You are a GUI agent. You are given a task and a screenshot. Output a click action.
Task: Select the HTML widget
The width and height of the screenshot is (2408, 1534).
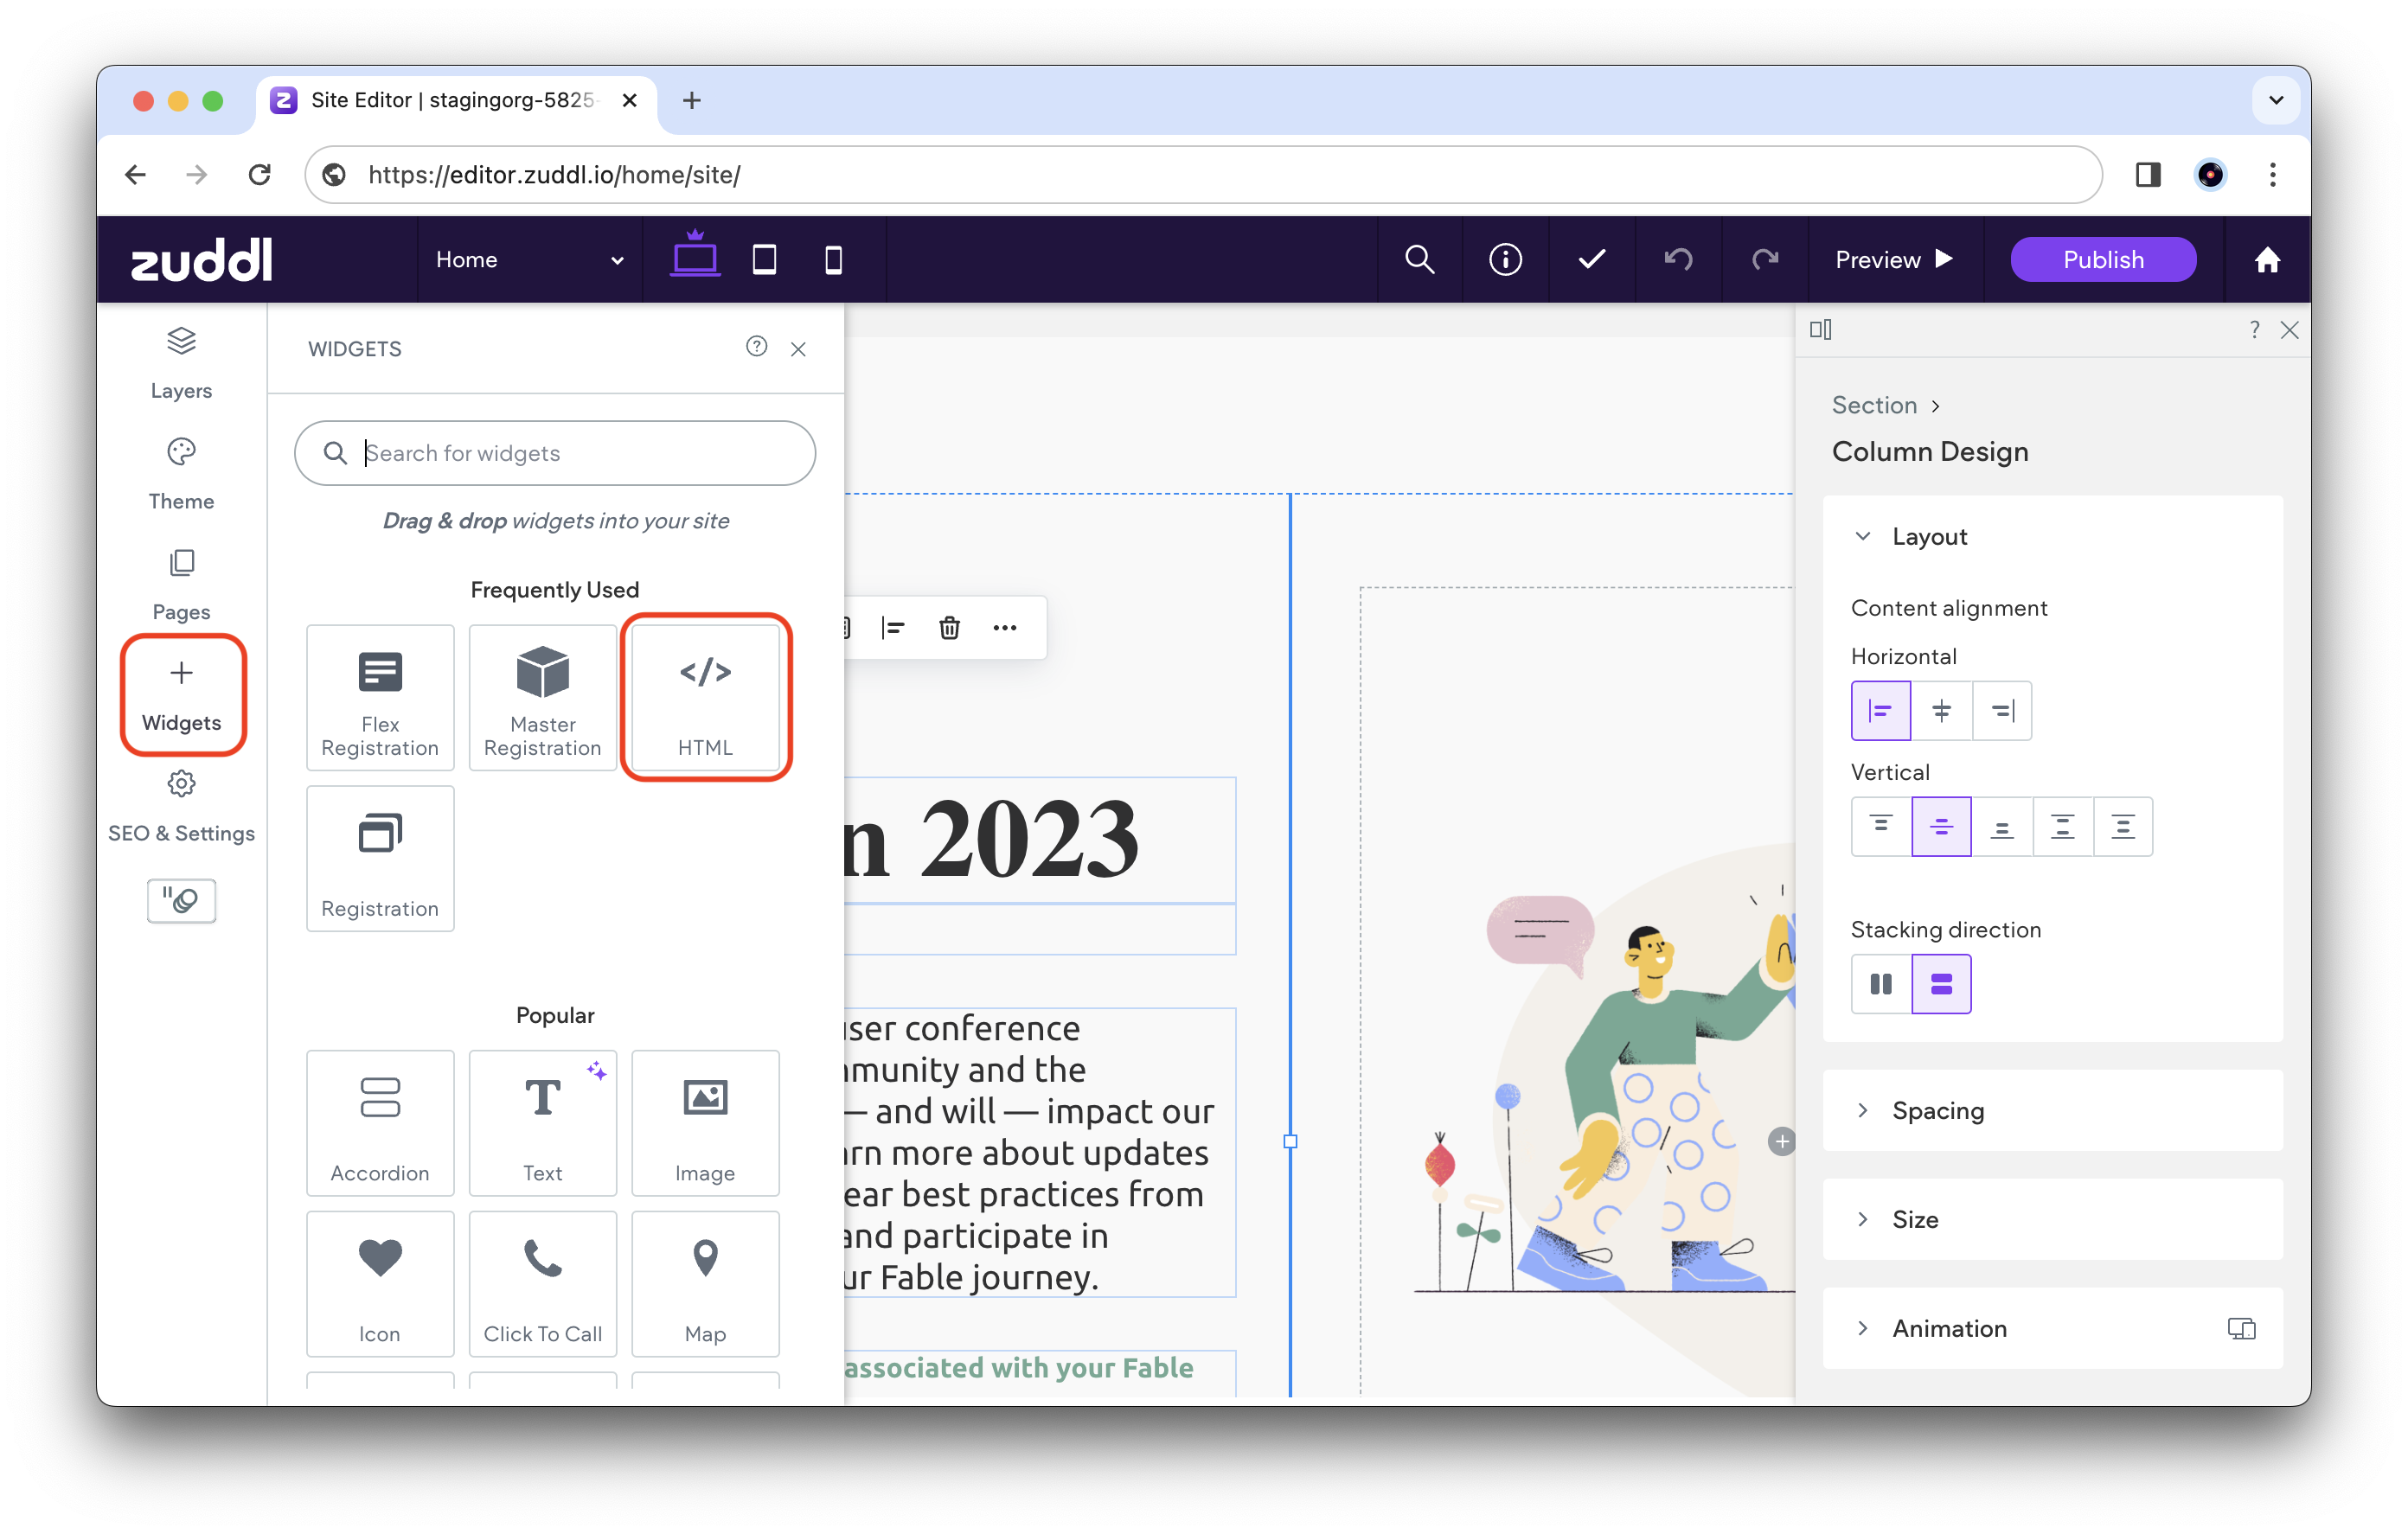pyautogui.click(x=706, y=697)
